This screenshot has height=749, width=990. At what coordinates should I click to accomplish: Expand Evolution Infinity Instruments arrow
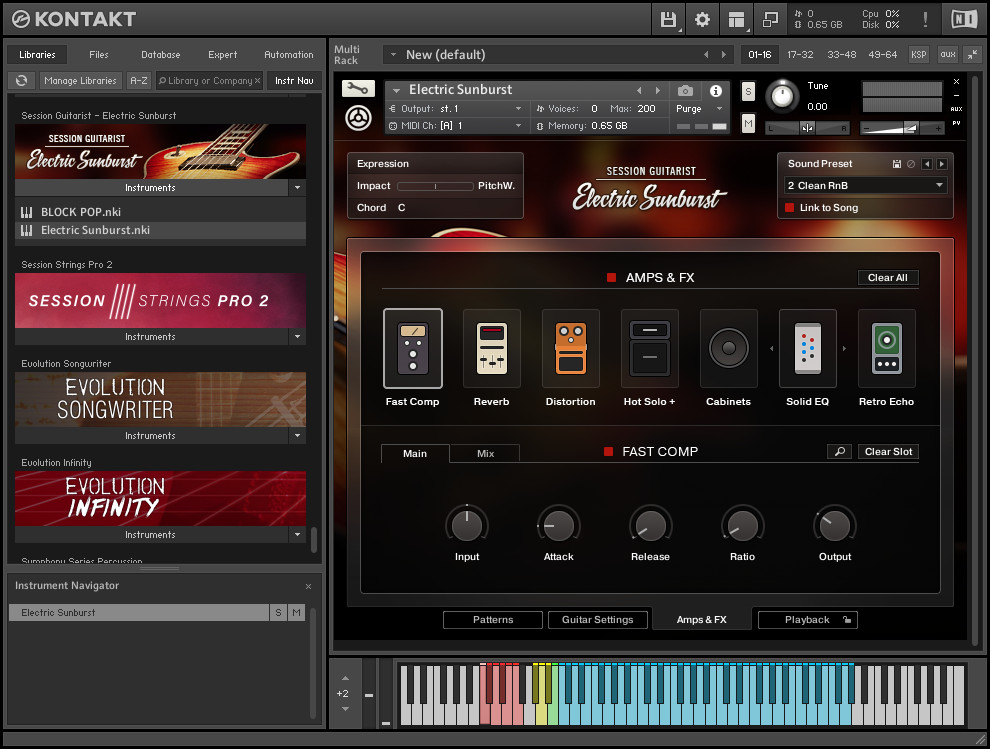click(297, 535)
